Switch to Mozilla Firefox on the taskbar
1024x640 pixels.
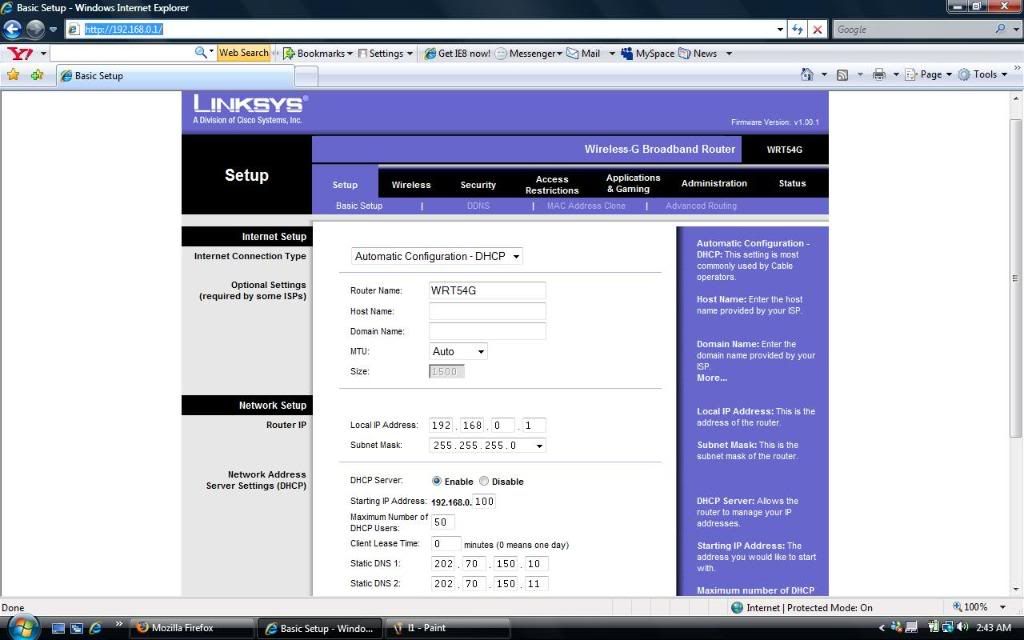[191, 628]
